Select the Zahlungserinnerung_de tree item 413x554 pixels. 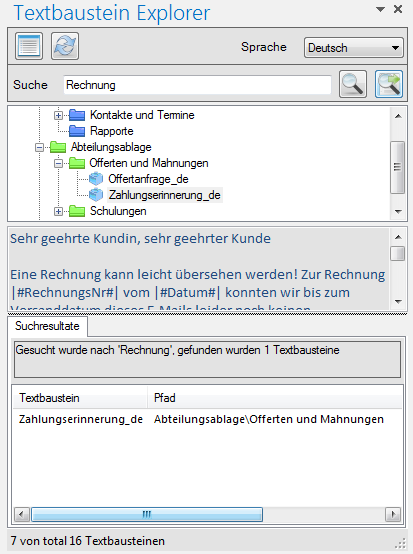[165, 195]
